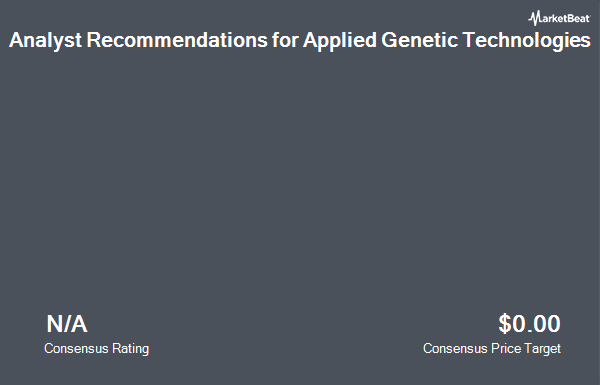The image size is (600, 385).
Task: Click the word "Technologies" in heading
Action: coord(527,41)
